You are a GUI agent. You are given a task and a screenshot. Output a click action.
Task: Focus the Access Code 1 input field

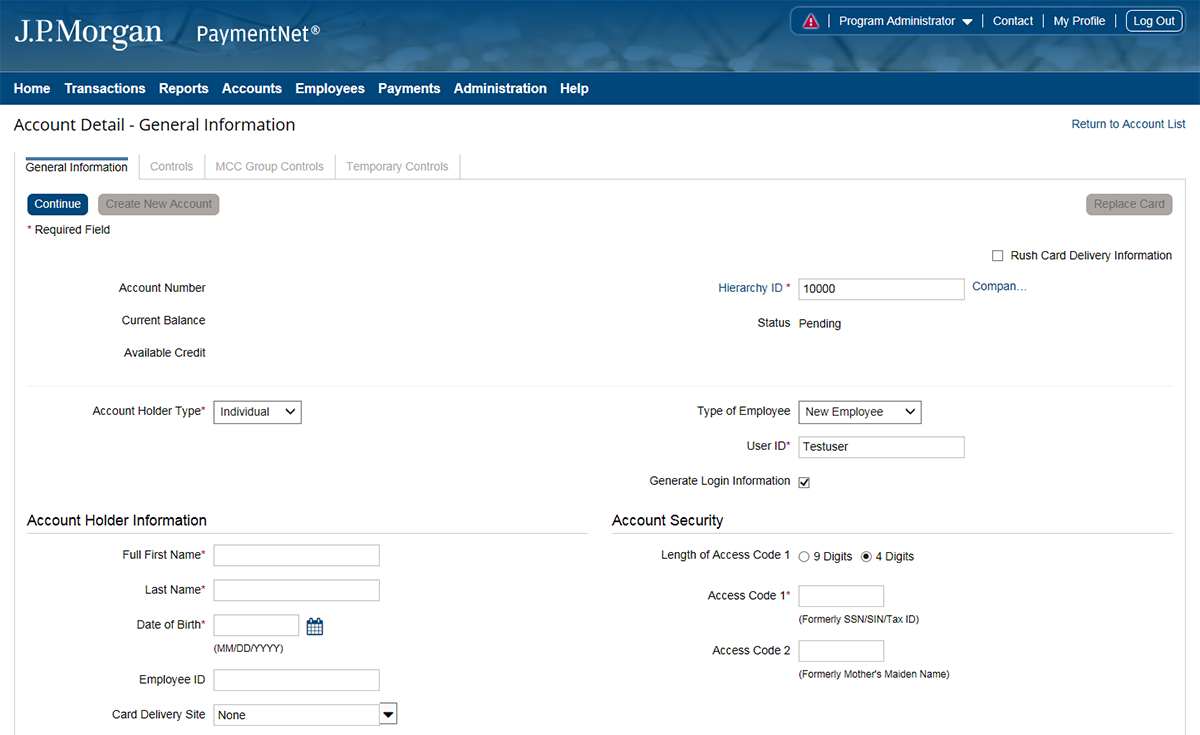[x=841, y=596]
